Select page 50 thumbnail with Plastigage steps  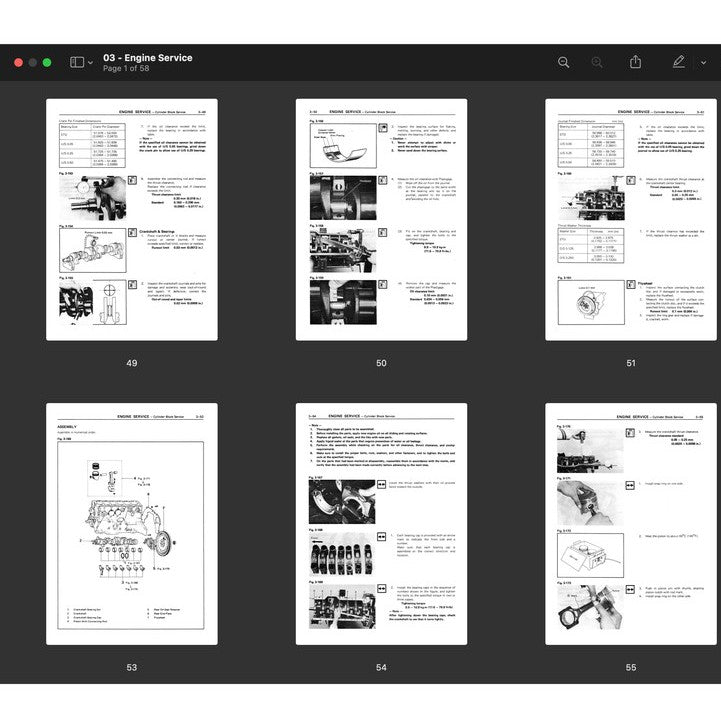381,220
